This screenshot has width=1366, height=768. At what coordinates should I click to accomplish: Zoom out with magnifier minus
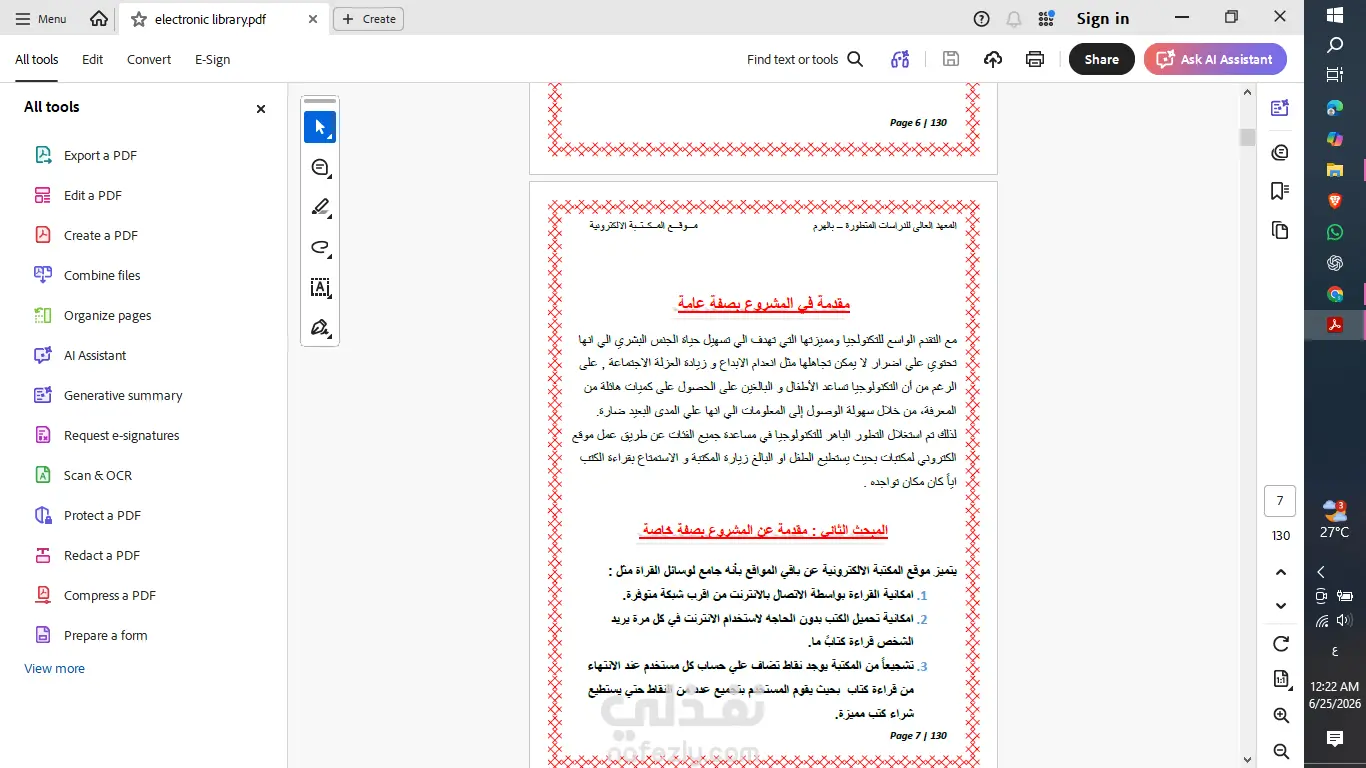pos(1281,752)
